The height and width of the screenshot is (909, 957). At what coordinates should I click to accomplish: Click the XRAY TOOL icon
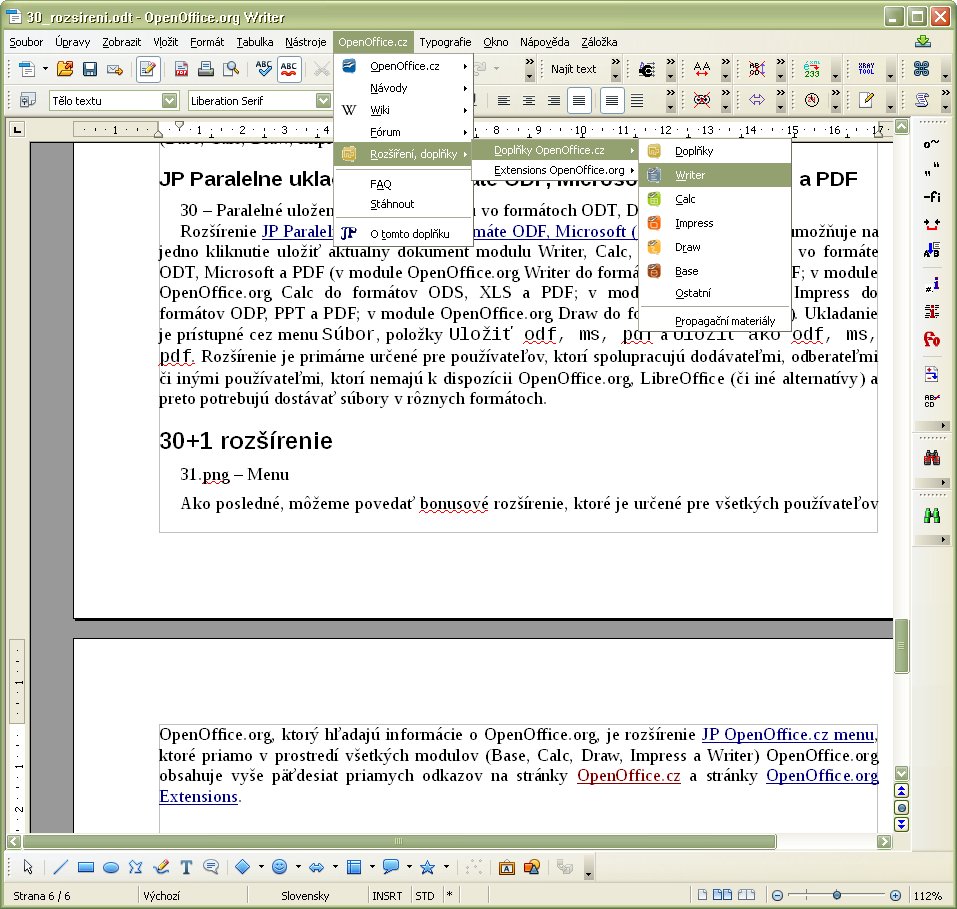[x=866, y=69]
